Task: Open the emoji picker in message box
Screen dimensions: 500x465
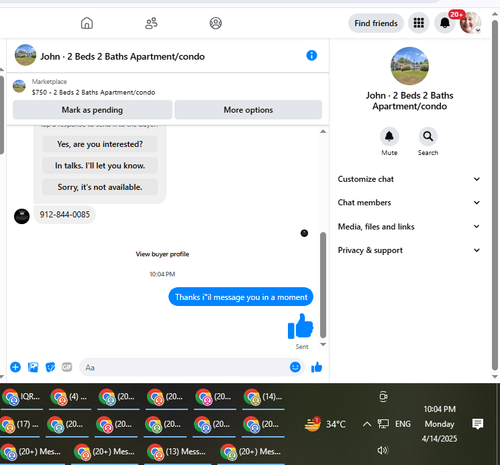Action: click(295, 367)
